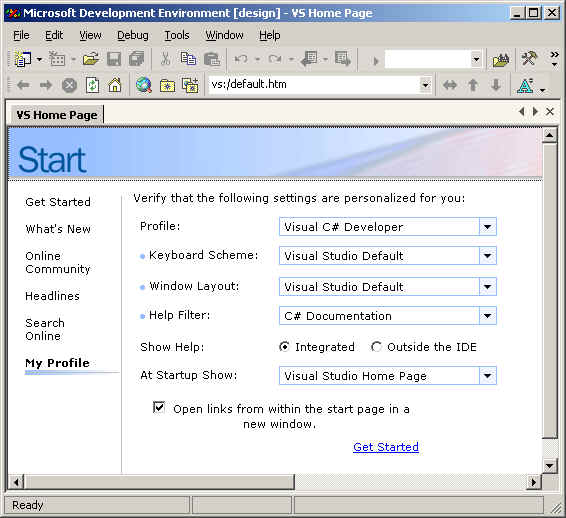Click the Redo arrow icon
Image resolution: width=566 pixels, height=518 pixels.
point(275,59)
